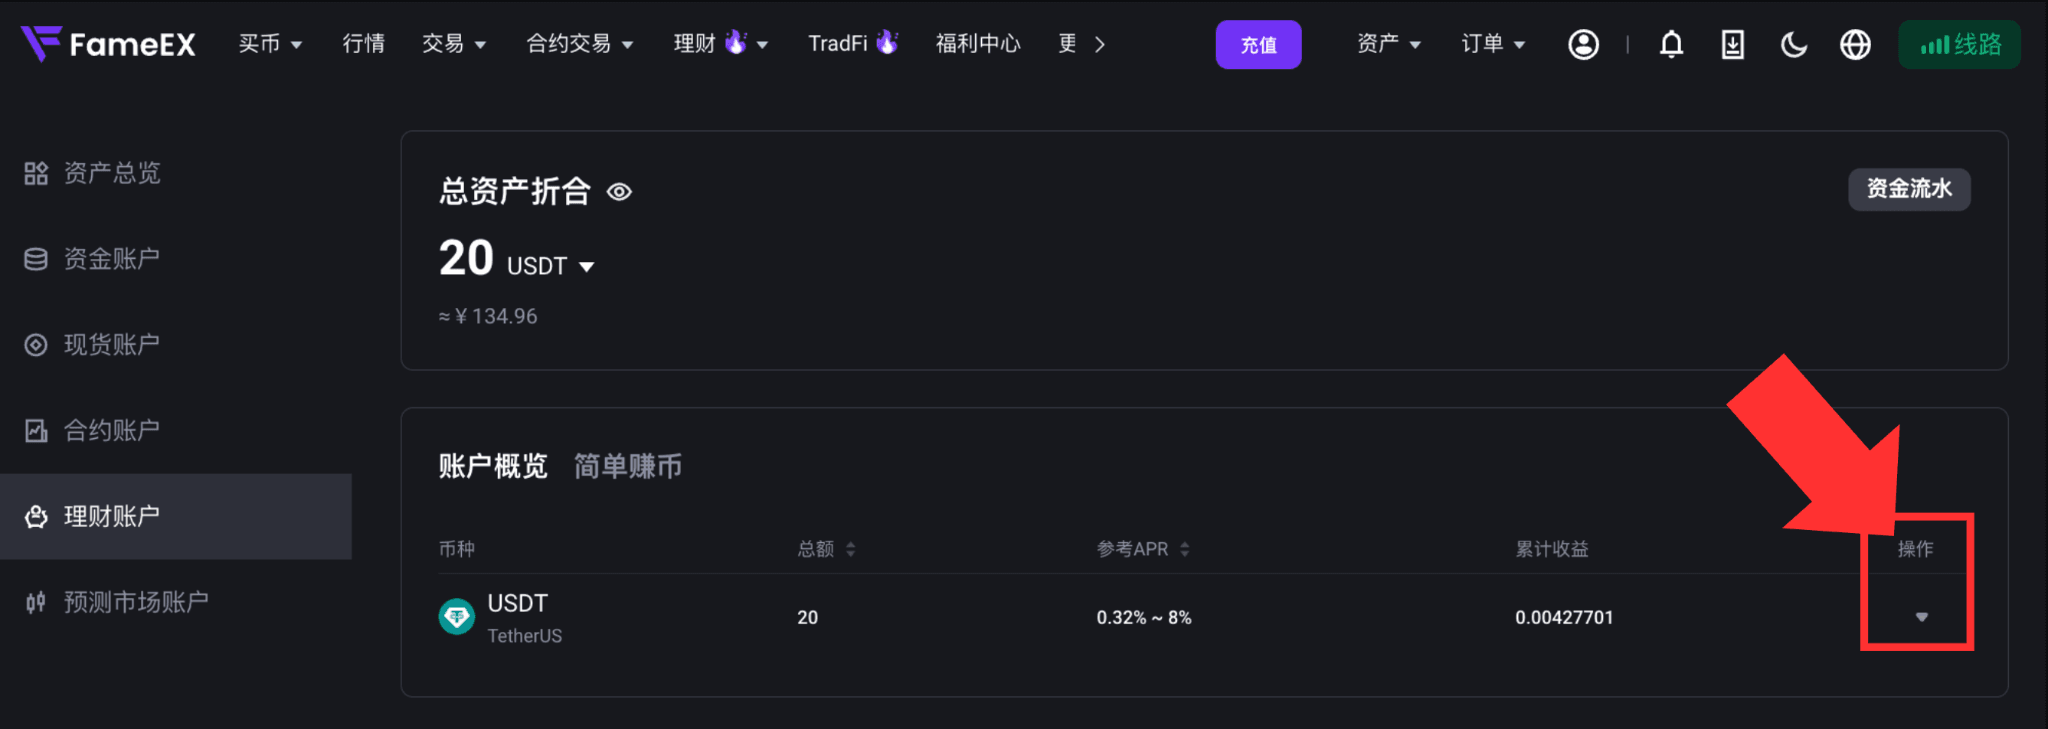Open language selection globe icon
2048x729 pixels.
click(1855, 44)
